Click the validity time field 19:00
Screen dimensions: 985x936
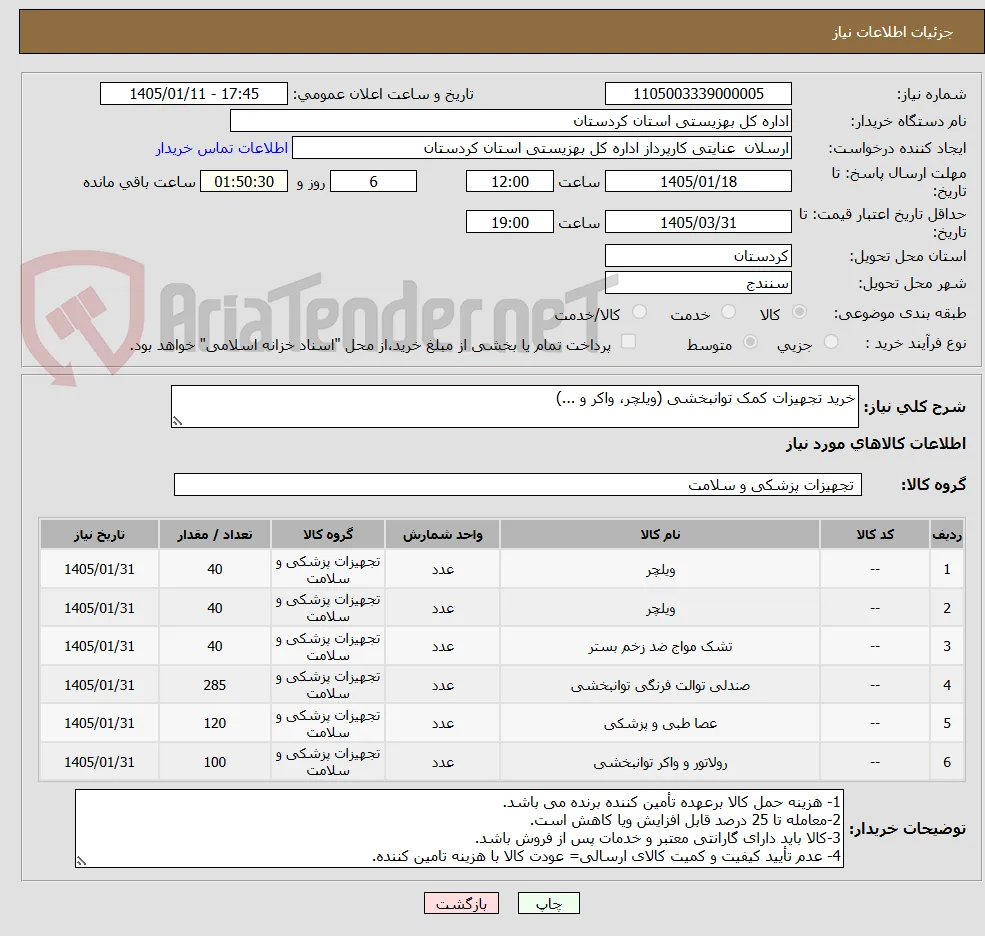click(509, 222)
